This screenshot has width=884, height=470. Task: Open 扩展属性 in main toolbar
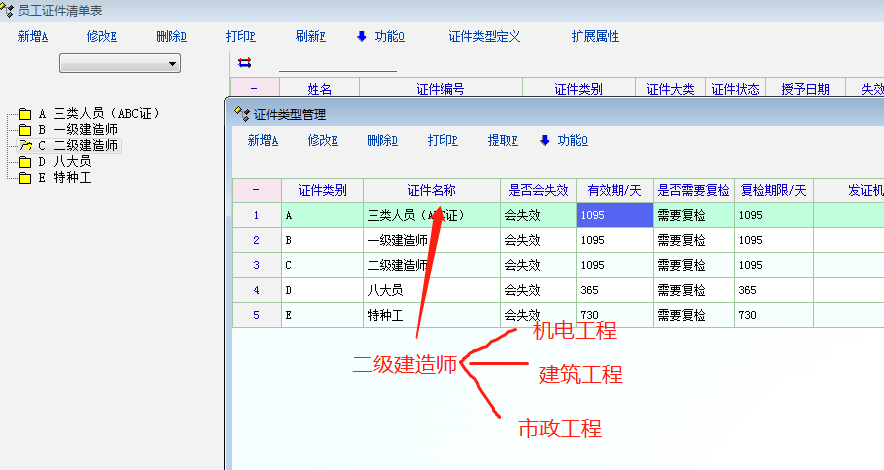pos(595,36)
